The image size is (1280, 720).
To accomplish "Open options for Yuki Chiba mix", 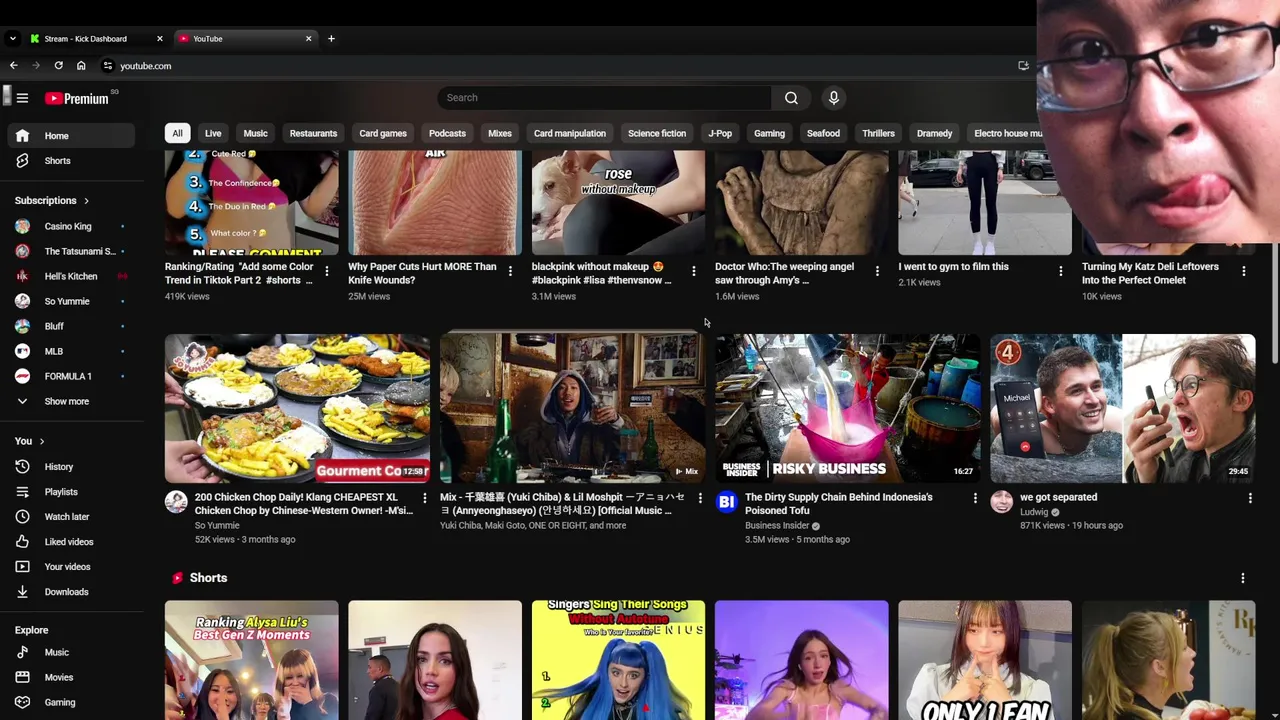I will [699, 498].
